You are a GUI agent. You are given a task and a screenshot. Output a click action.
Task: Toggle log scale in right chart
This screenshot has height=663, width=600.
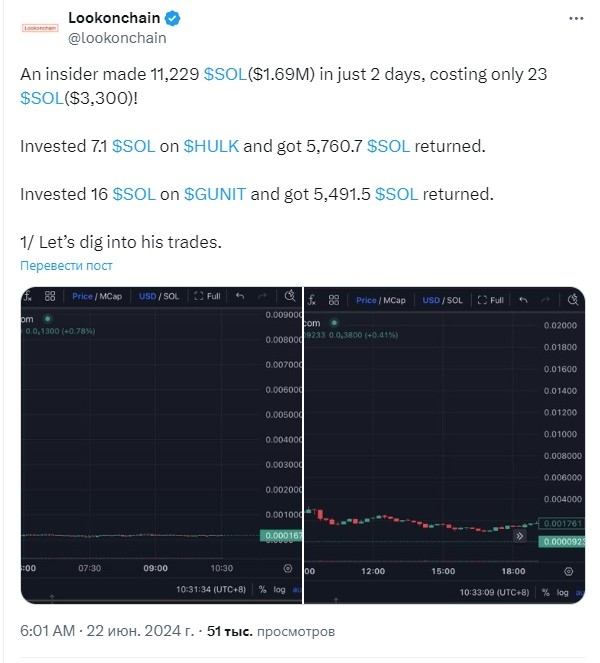click(562, 592)
